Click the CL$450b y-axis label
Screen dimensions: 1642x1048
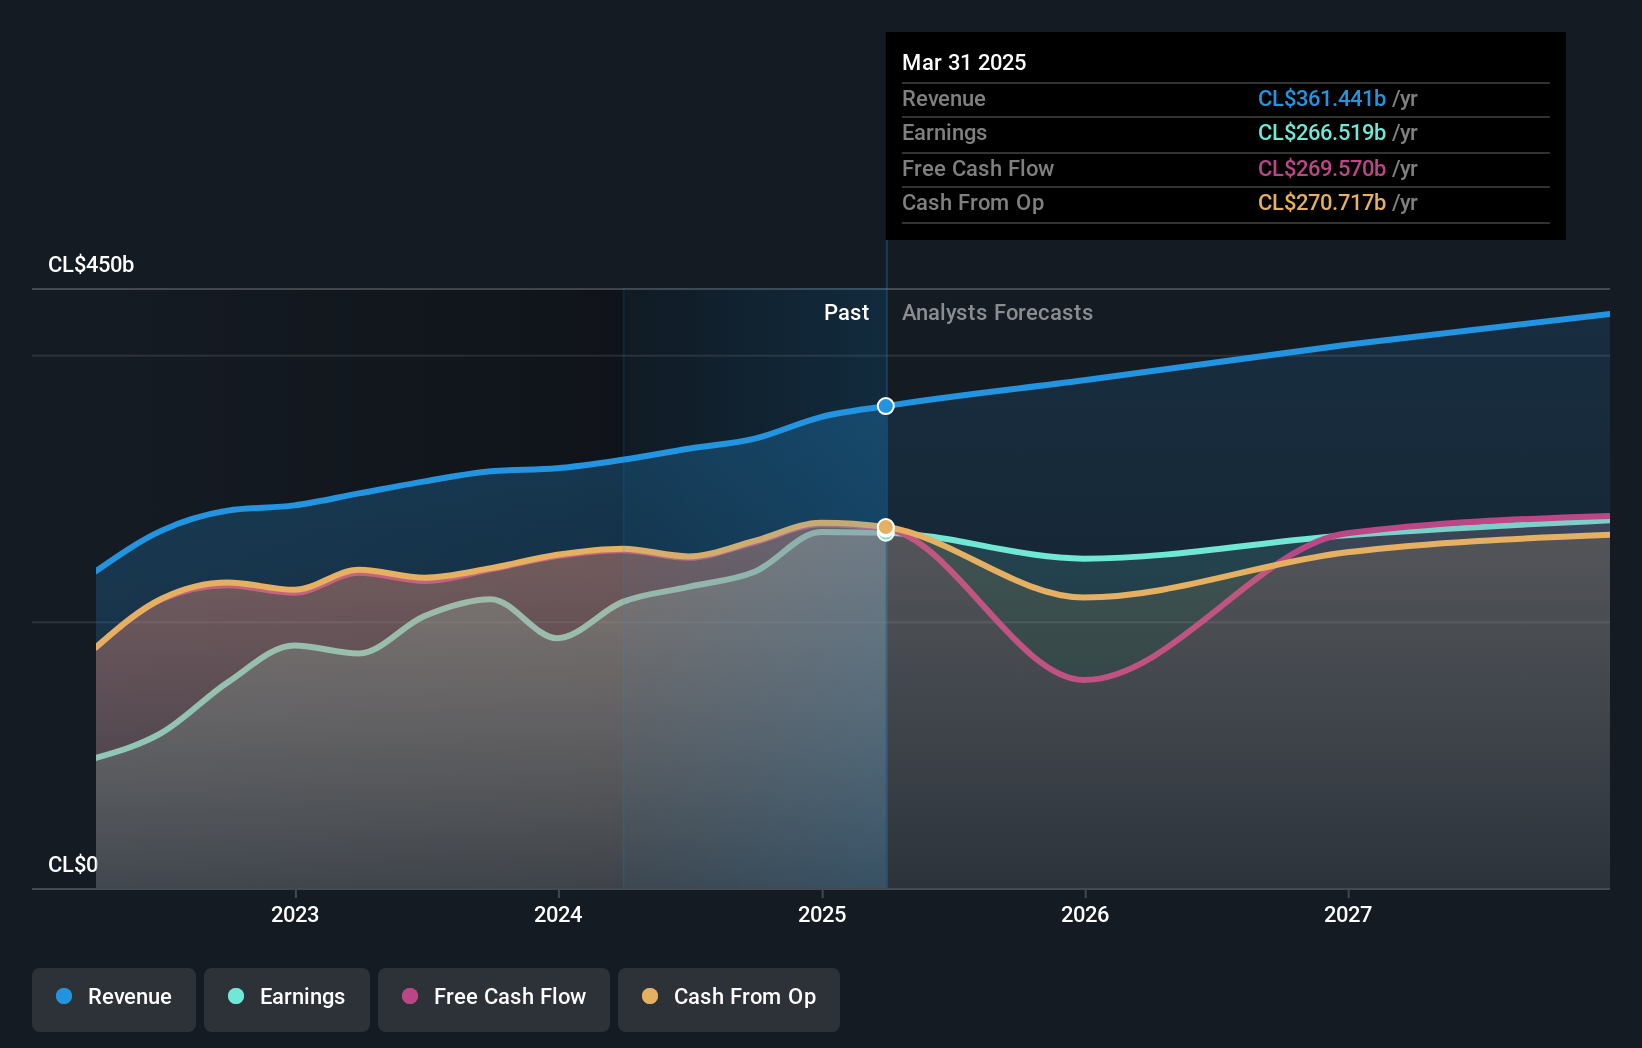coord(91,265)
